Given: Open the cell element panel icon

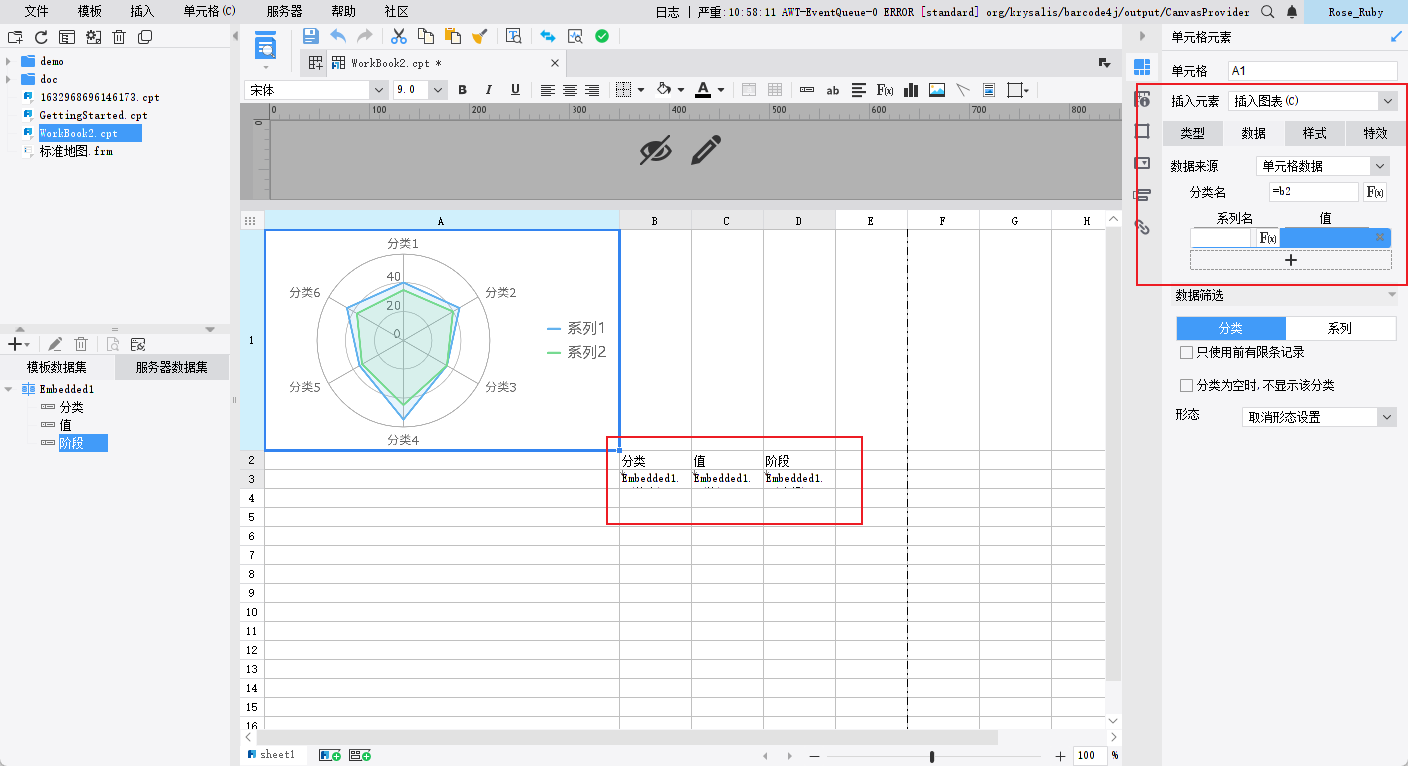Looking at the screenshot, I should click(1142, 68).
